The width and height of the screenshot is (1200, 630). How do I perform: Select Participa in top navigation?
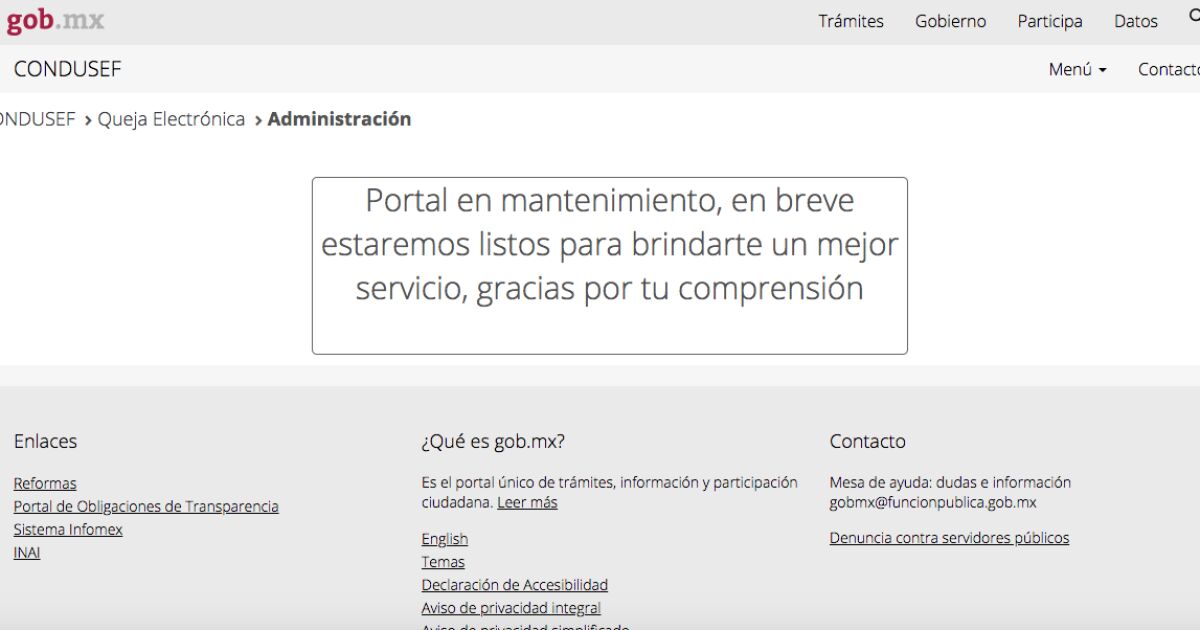point(1050,21)
